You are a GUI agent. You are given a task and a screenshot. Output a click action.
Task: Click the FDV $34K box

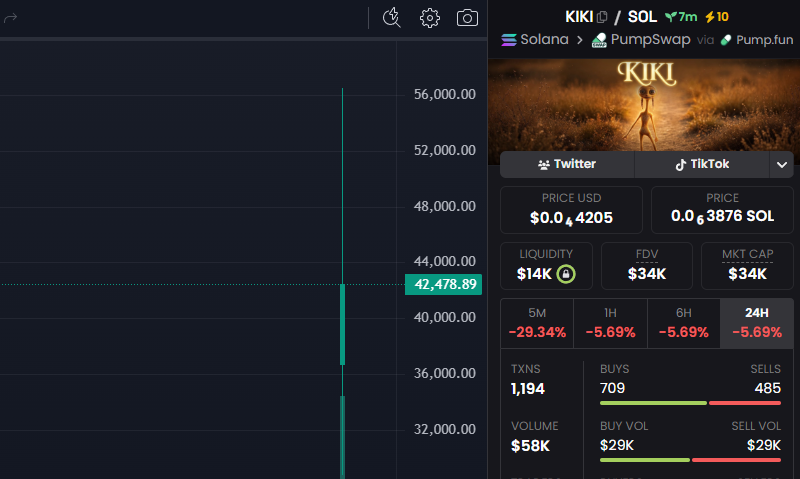click(x=646, y=266)
